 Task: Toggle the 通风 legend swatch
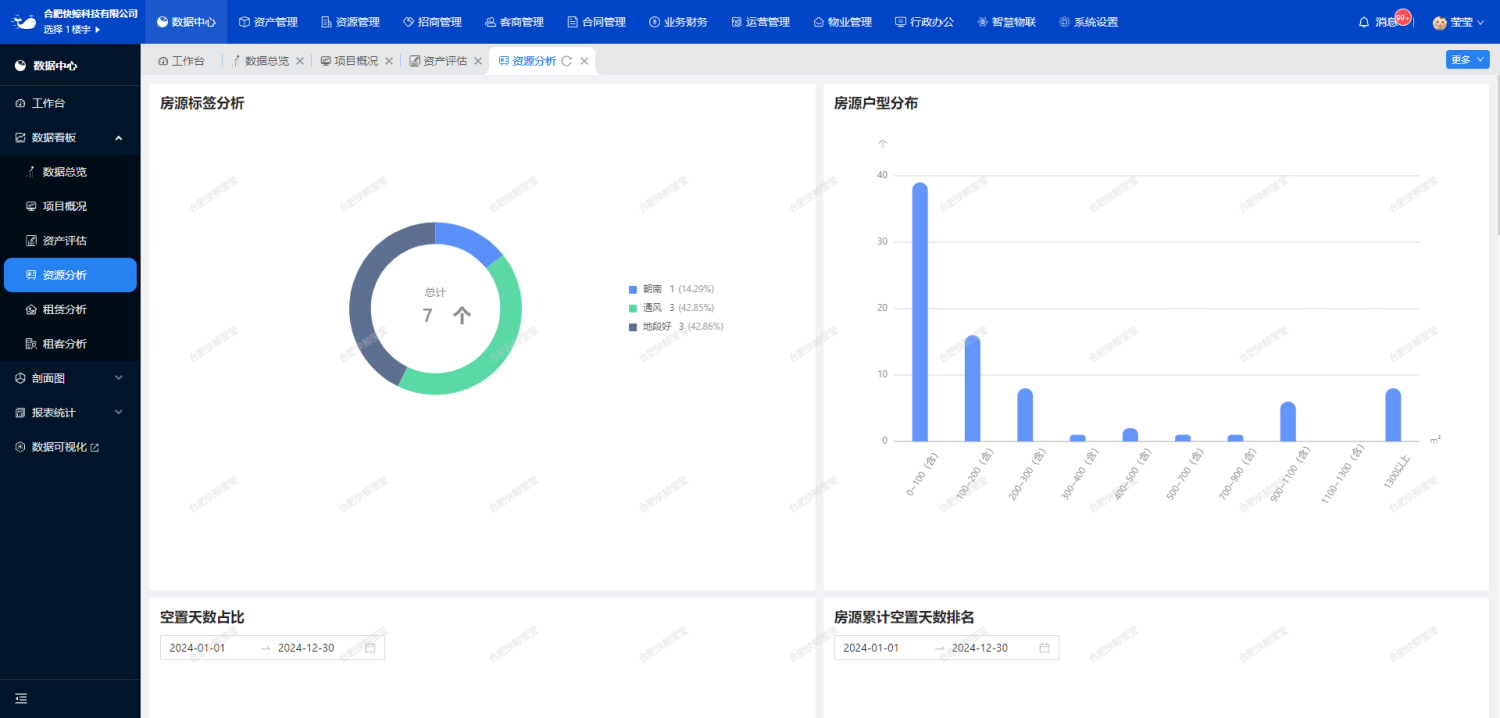tap(633, 308)
